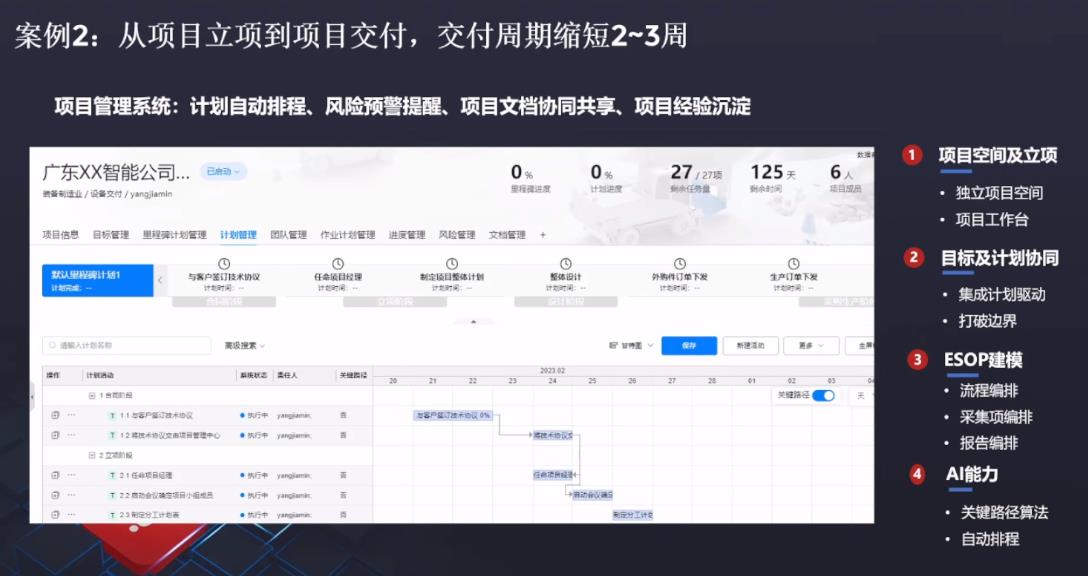The image size is (1088, 576).
Task: Switch to 风险管理 tab
Action: coord(457,235)
